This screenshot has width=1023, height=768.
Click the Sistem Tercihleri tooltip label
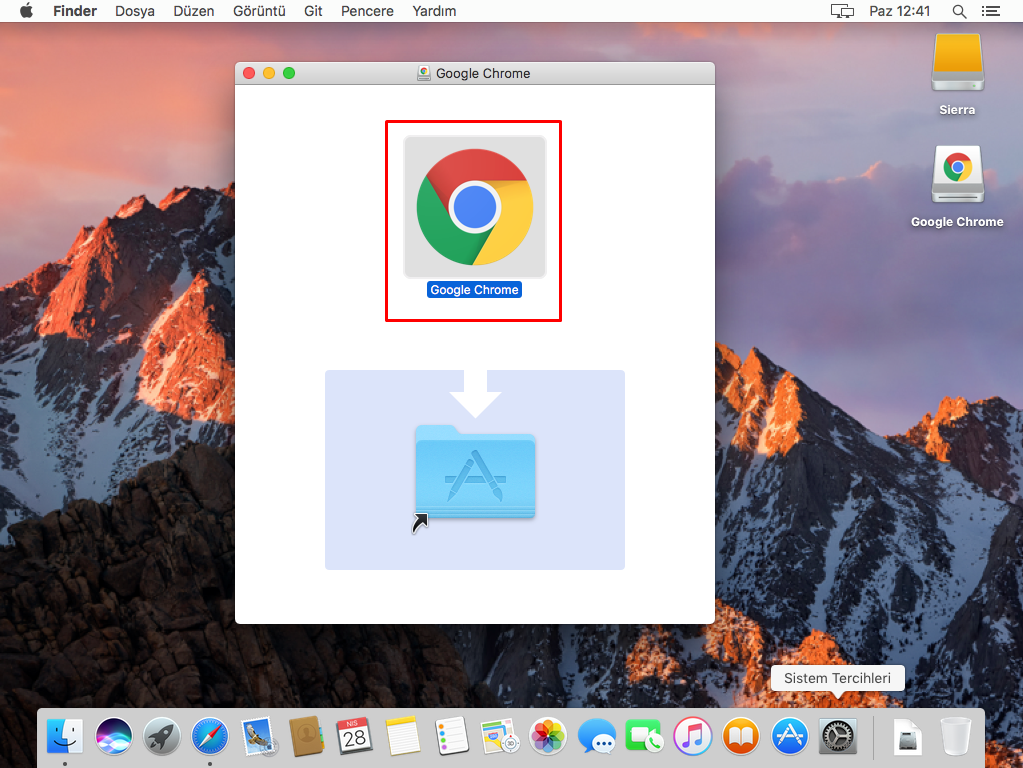click(837, 678)
